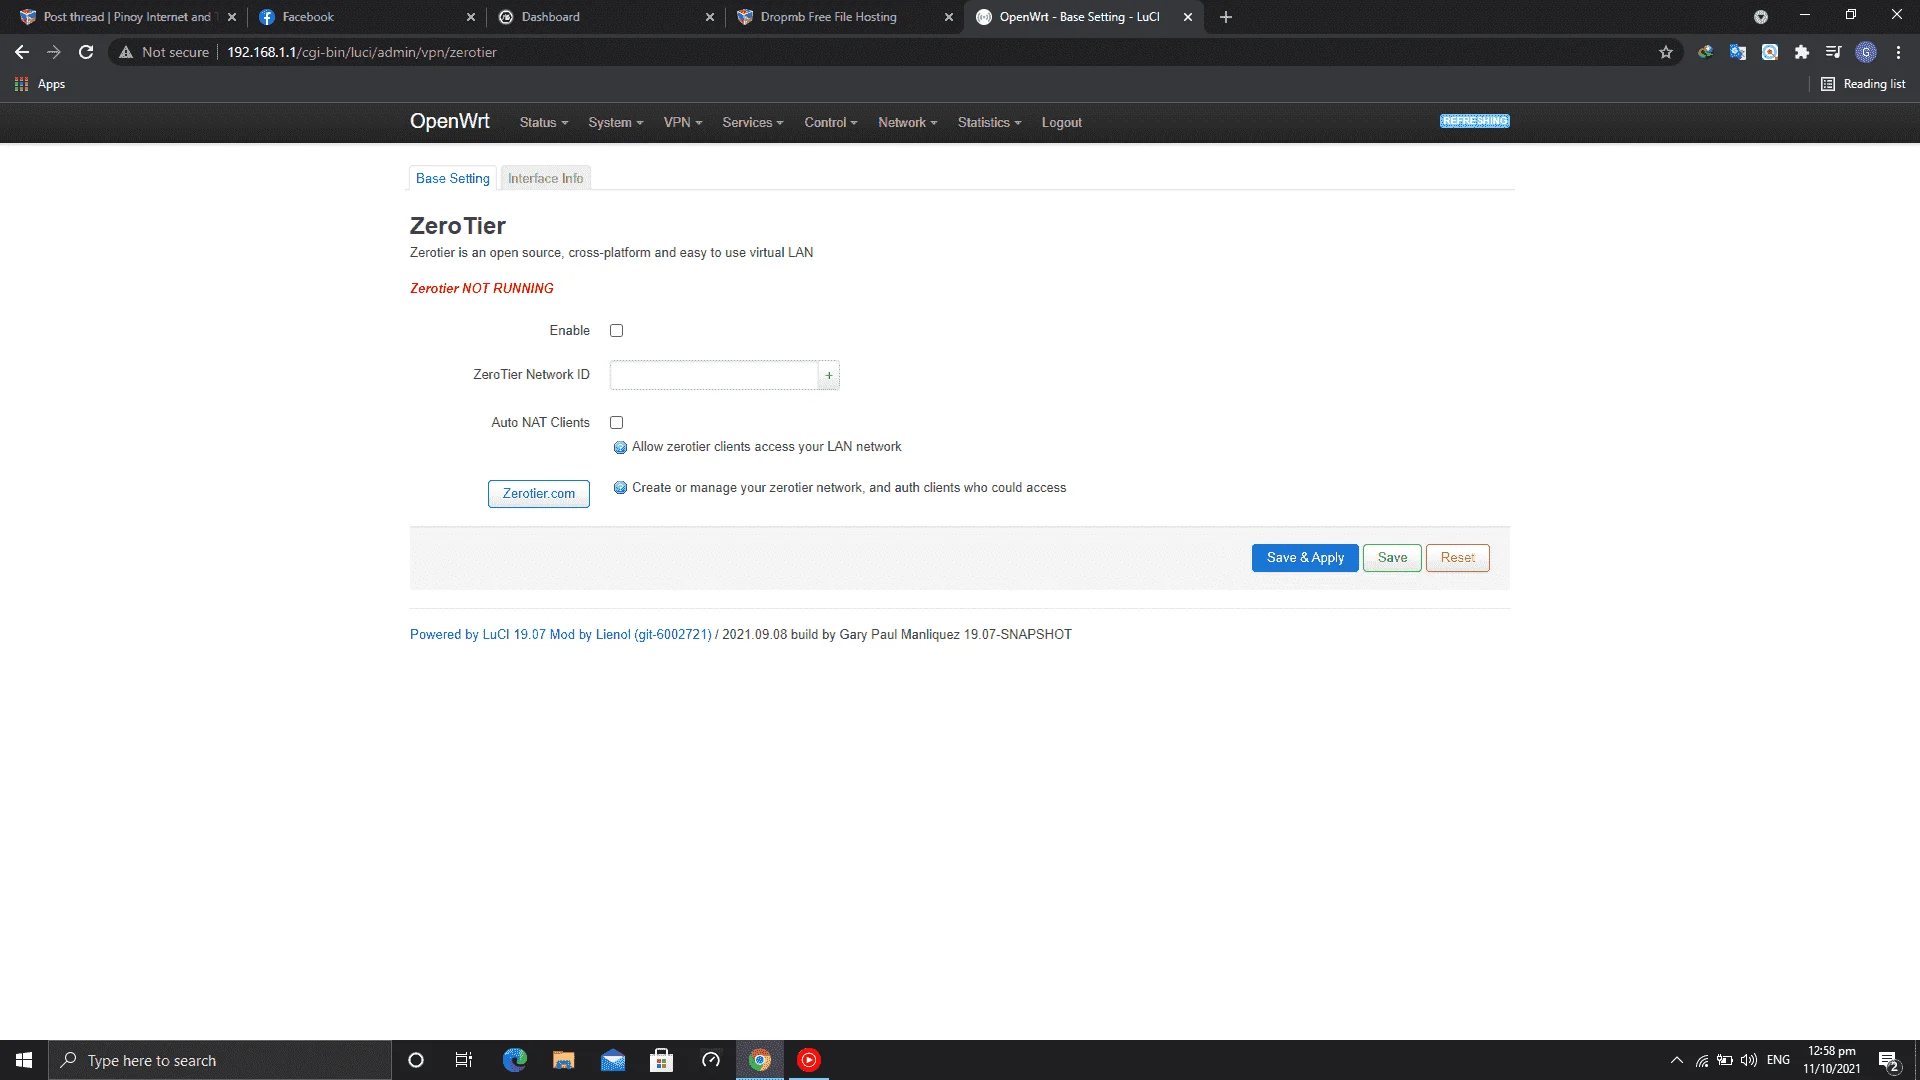Reload the current page

coord(86,52)
